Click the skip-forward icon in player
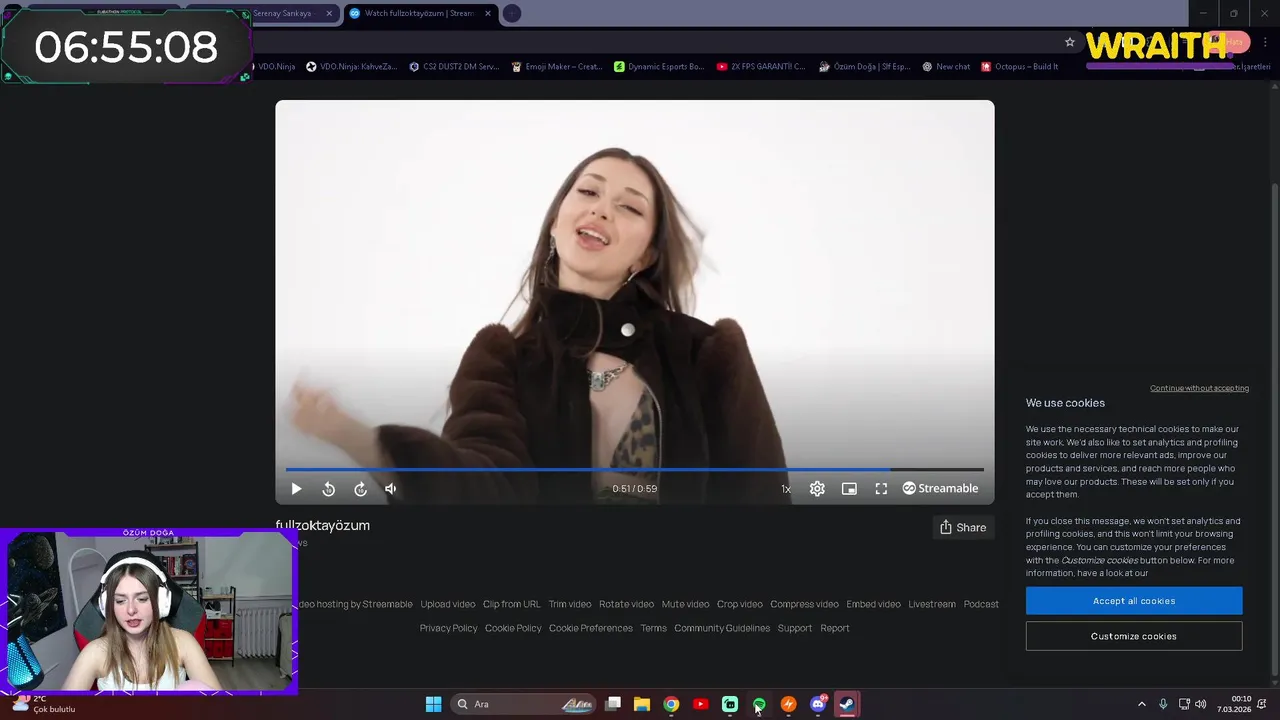This screenshot has width=1280, height=720. pos(360,489)
